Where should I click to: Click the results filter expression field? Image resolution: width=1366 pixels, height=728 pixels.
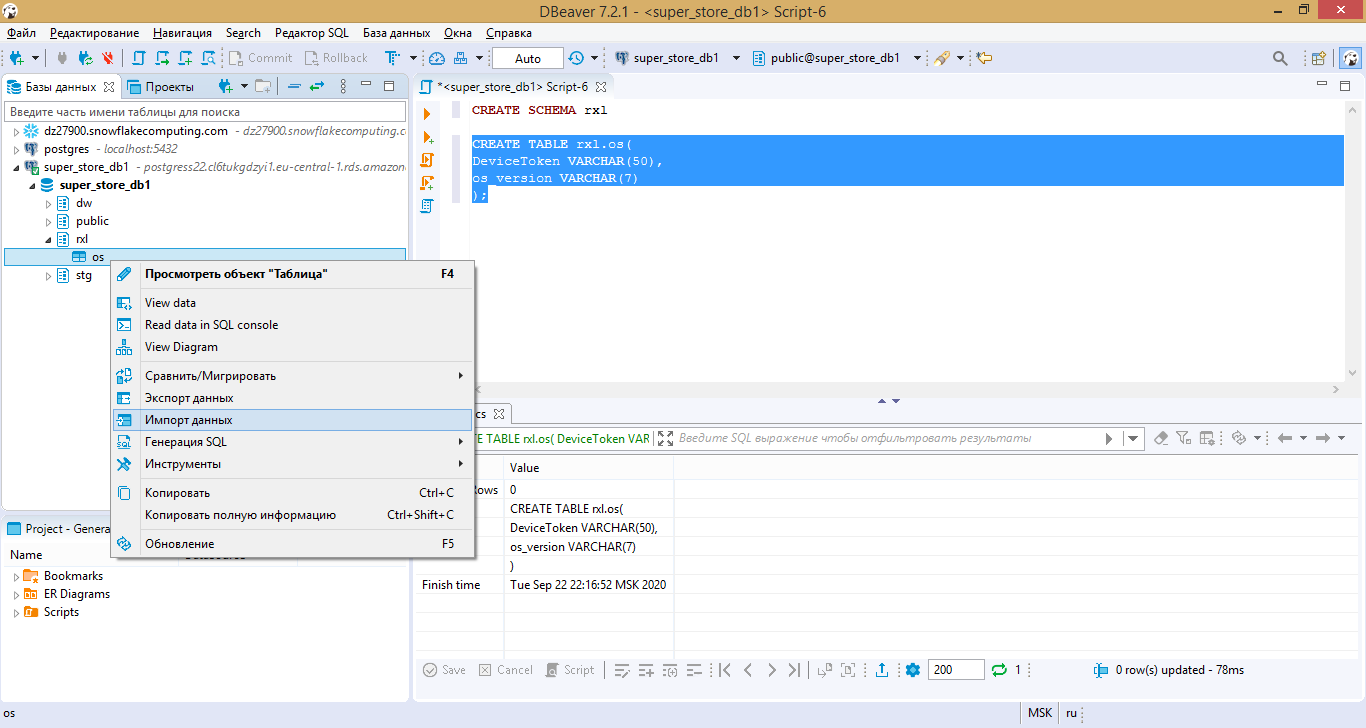click(x=886, y=438)
